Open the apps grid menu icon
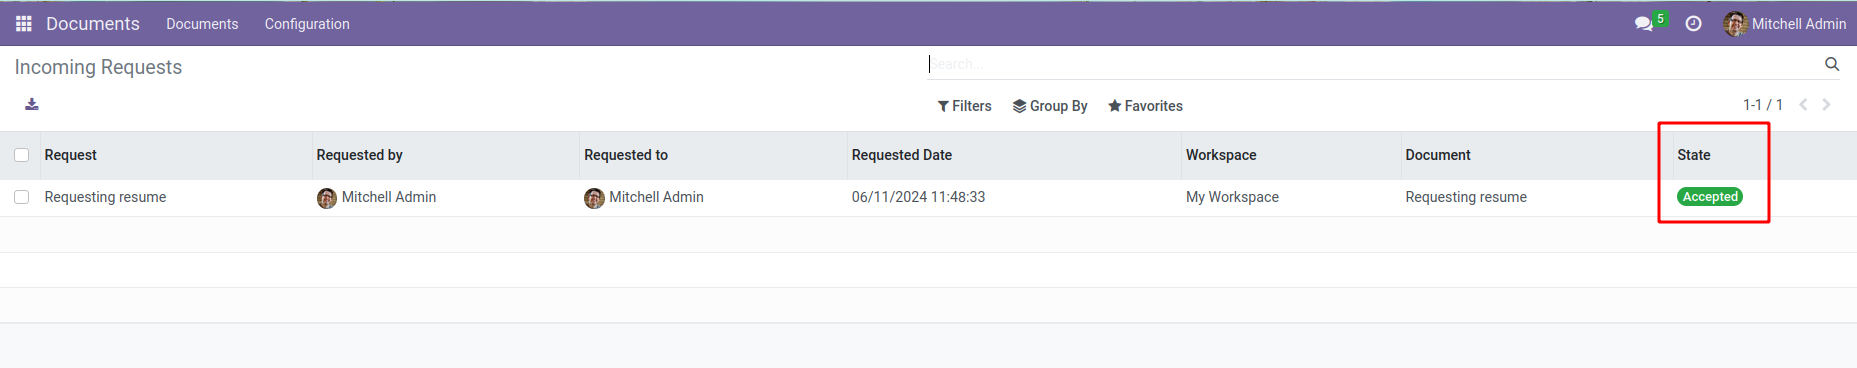Image resolution: width=1857 pixels, height=368 pixels. pyautogui.click(x=24, y=23)
